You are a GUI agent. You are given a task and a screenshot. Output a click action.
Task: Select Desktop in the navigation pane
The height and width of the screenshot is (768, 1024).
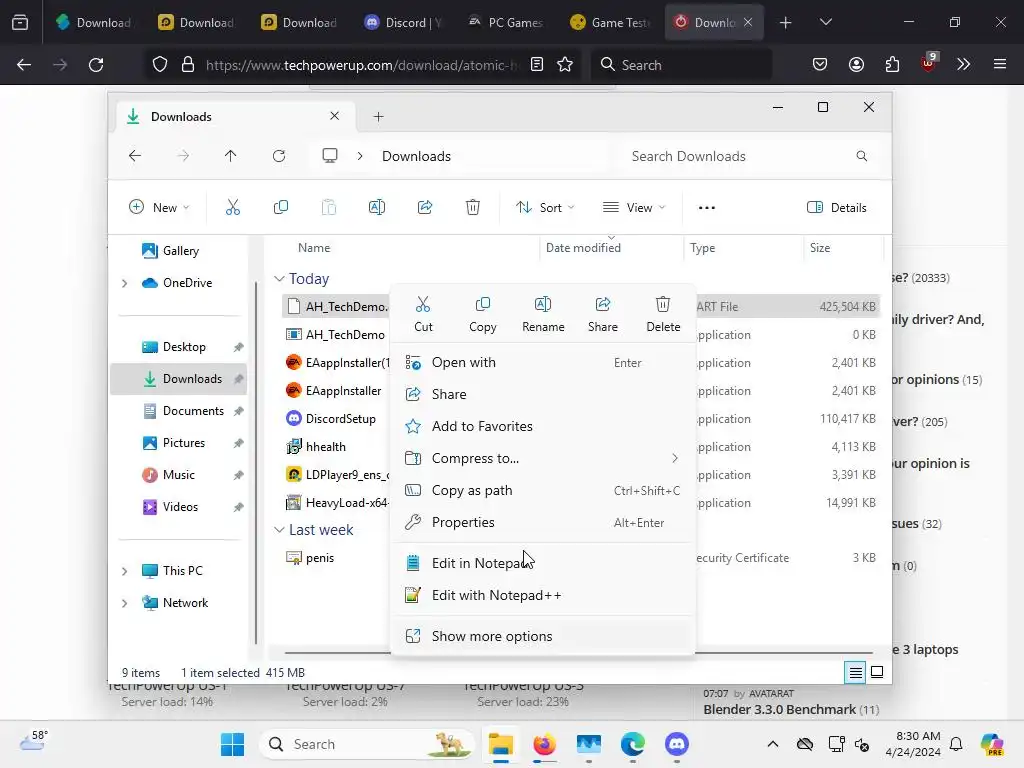pos(180,347)
